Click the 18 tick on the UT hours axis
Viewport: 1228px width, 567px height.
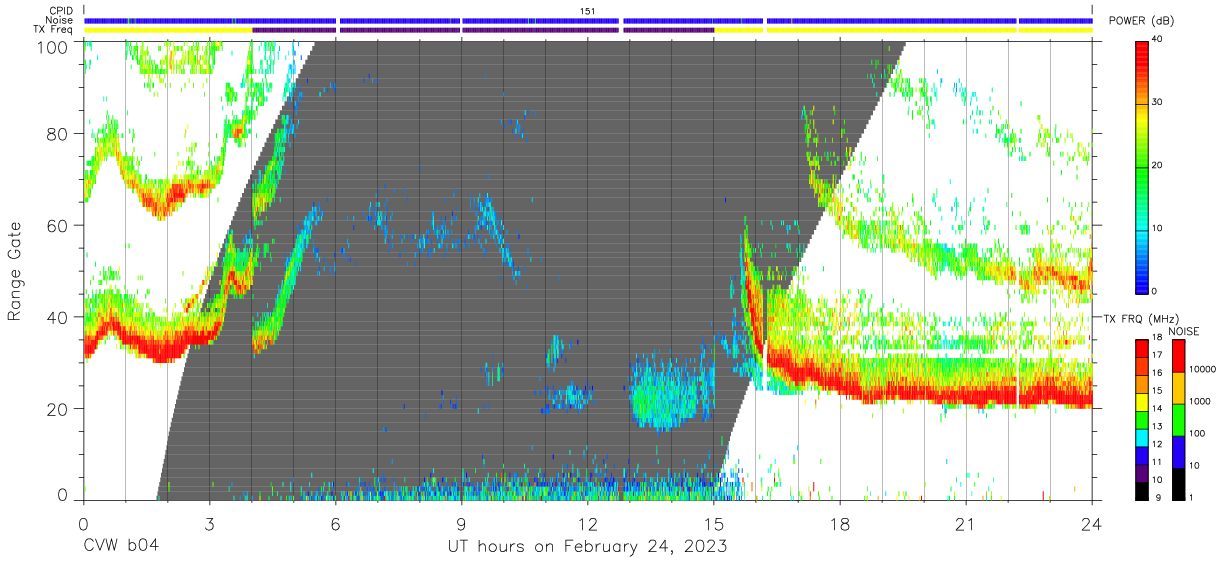tap(840, 523)
